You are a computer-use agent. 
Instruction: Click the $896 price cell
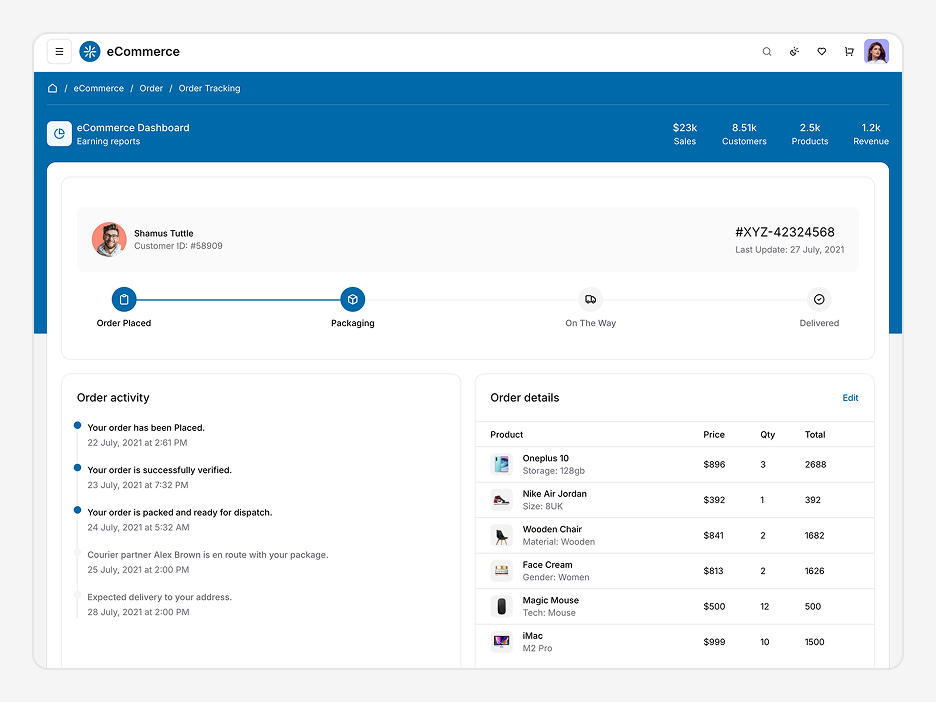tap(714, 464)
